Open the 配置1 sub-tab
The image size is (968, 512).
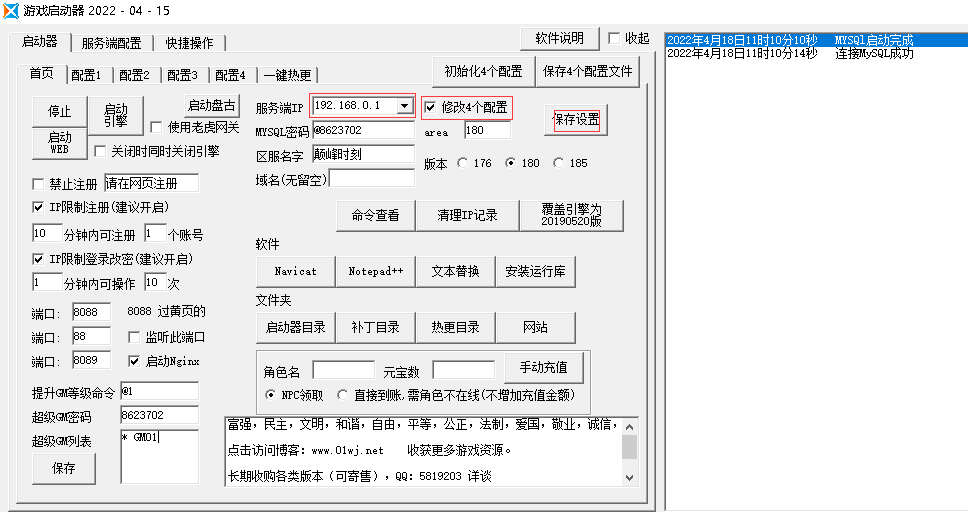tap(86, 75)
